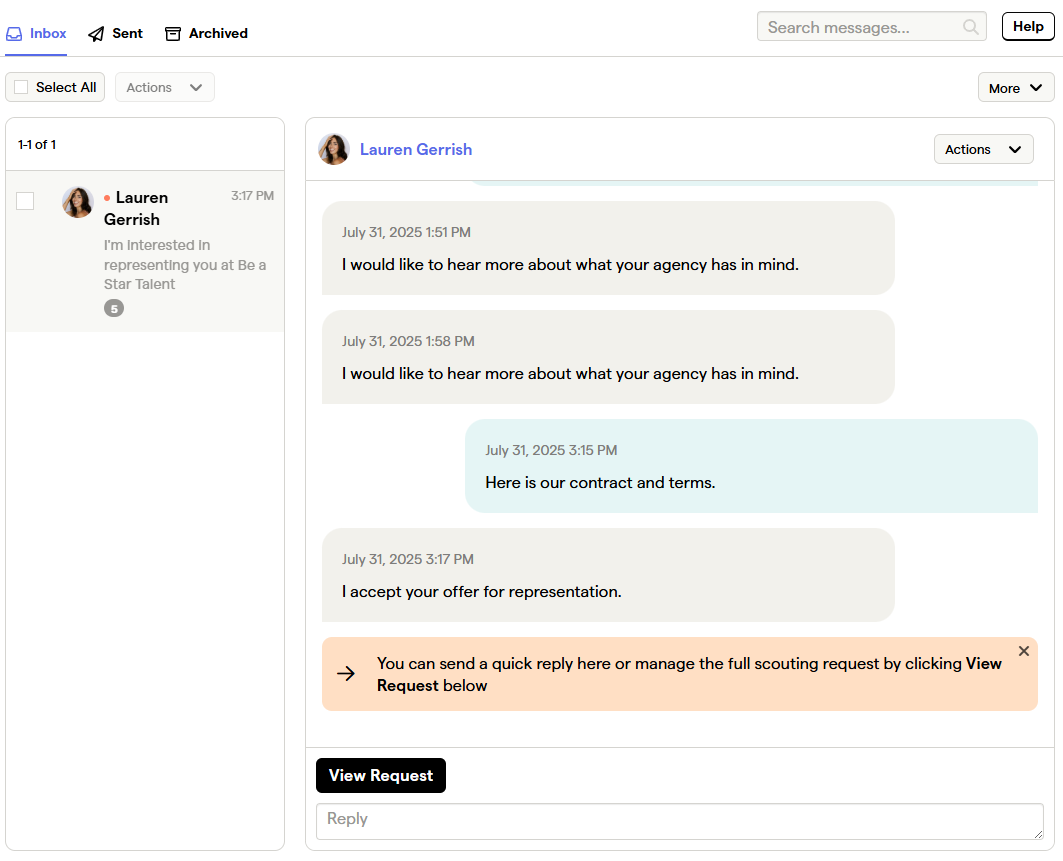
Task: Click the Help button
Action: click(1028, 26)
